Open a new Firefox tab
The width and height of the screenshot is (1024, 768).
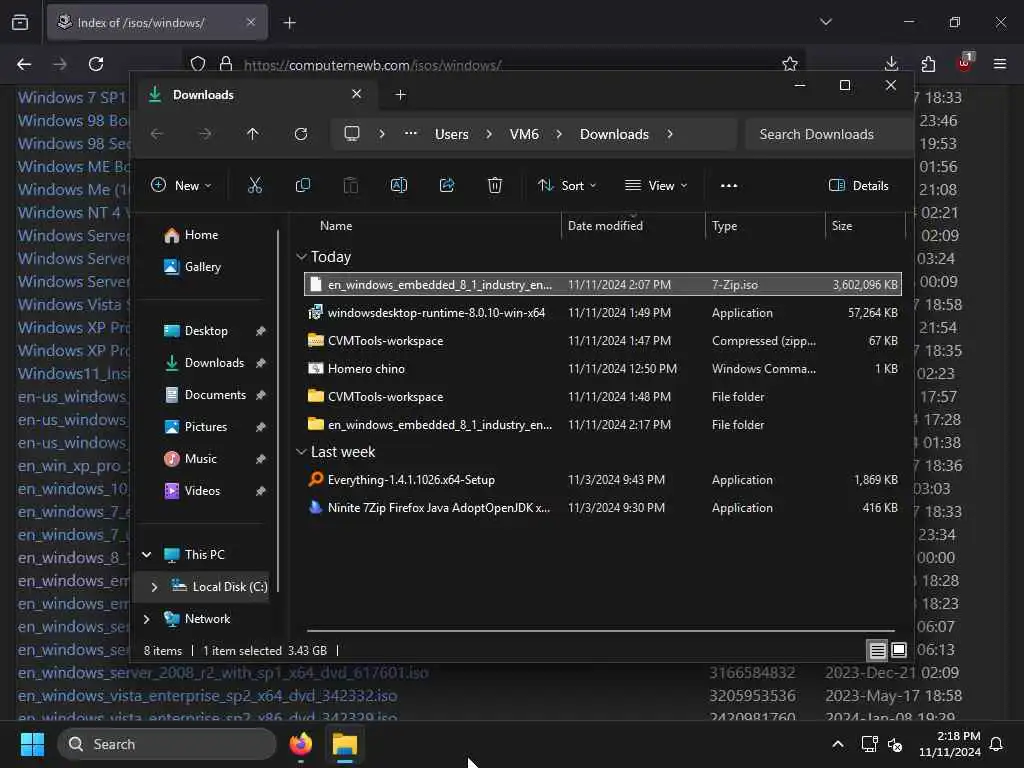(289, 23)
